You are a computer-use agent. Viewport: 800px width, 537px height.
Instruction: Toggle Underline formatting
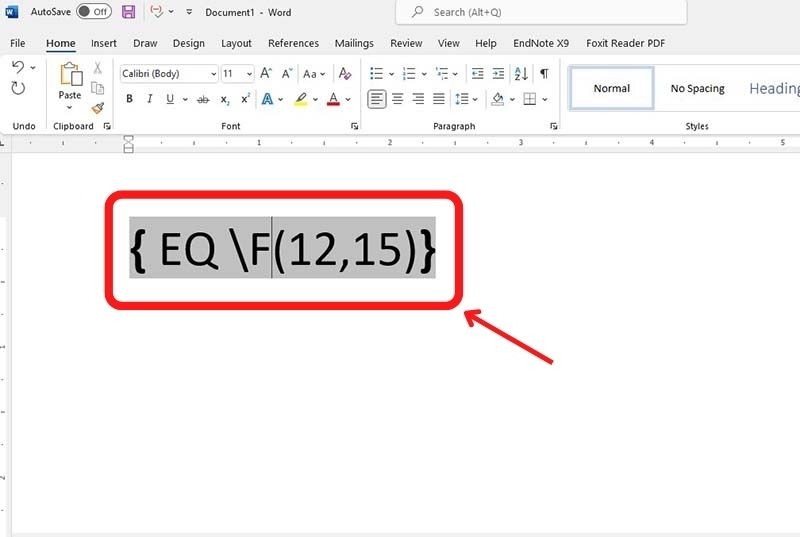170,99
